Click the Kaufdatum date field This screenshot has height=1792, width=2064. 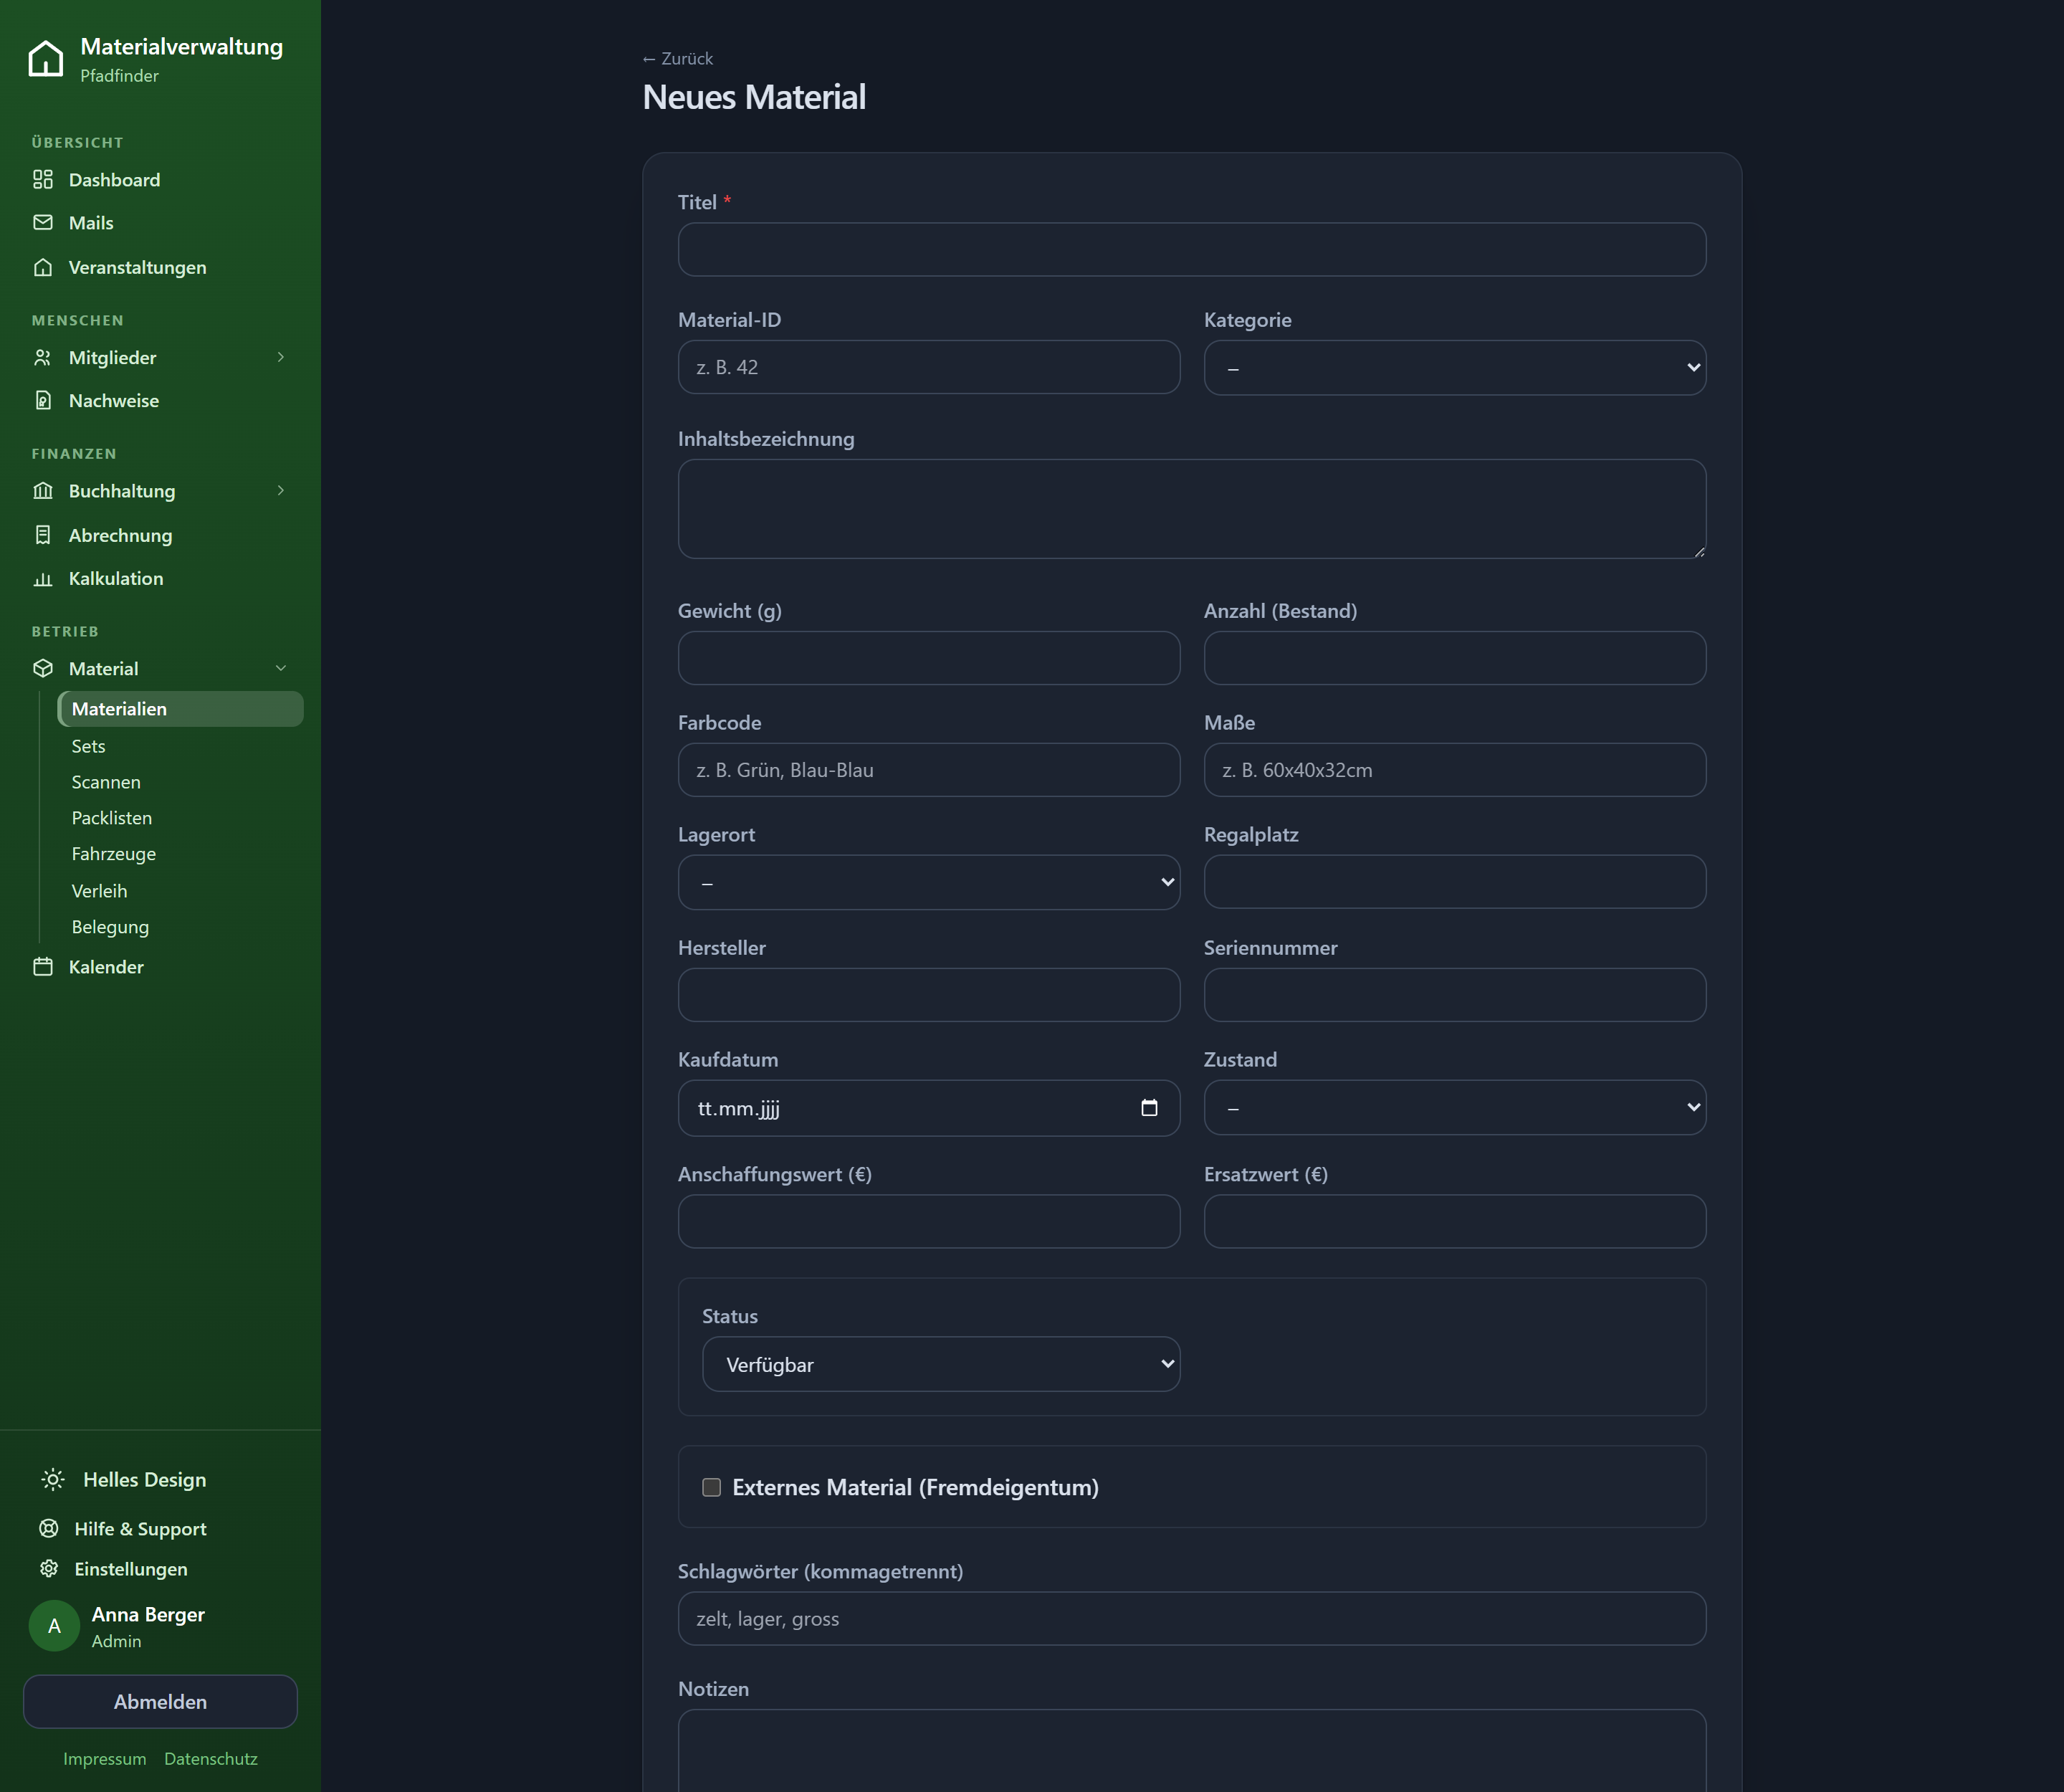click(929, 1108)
